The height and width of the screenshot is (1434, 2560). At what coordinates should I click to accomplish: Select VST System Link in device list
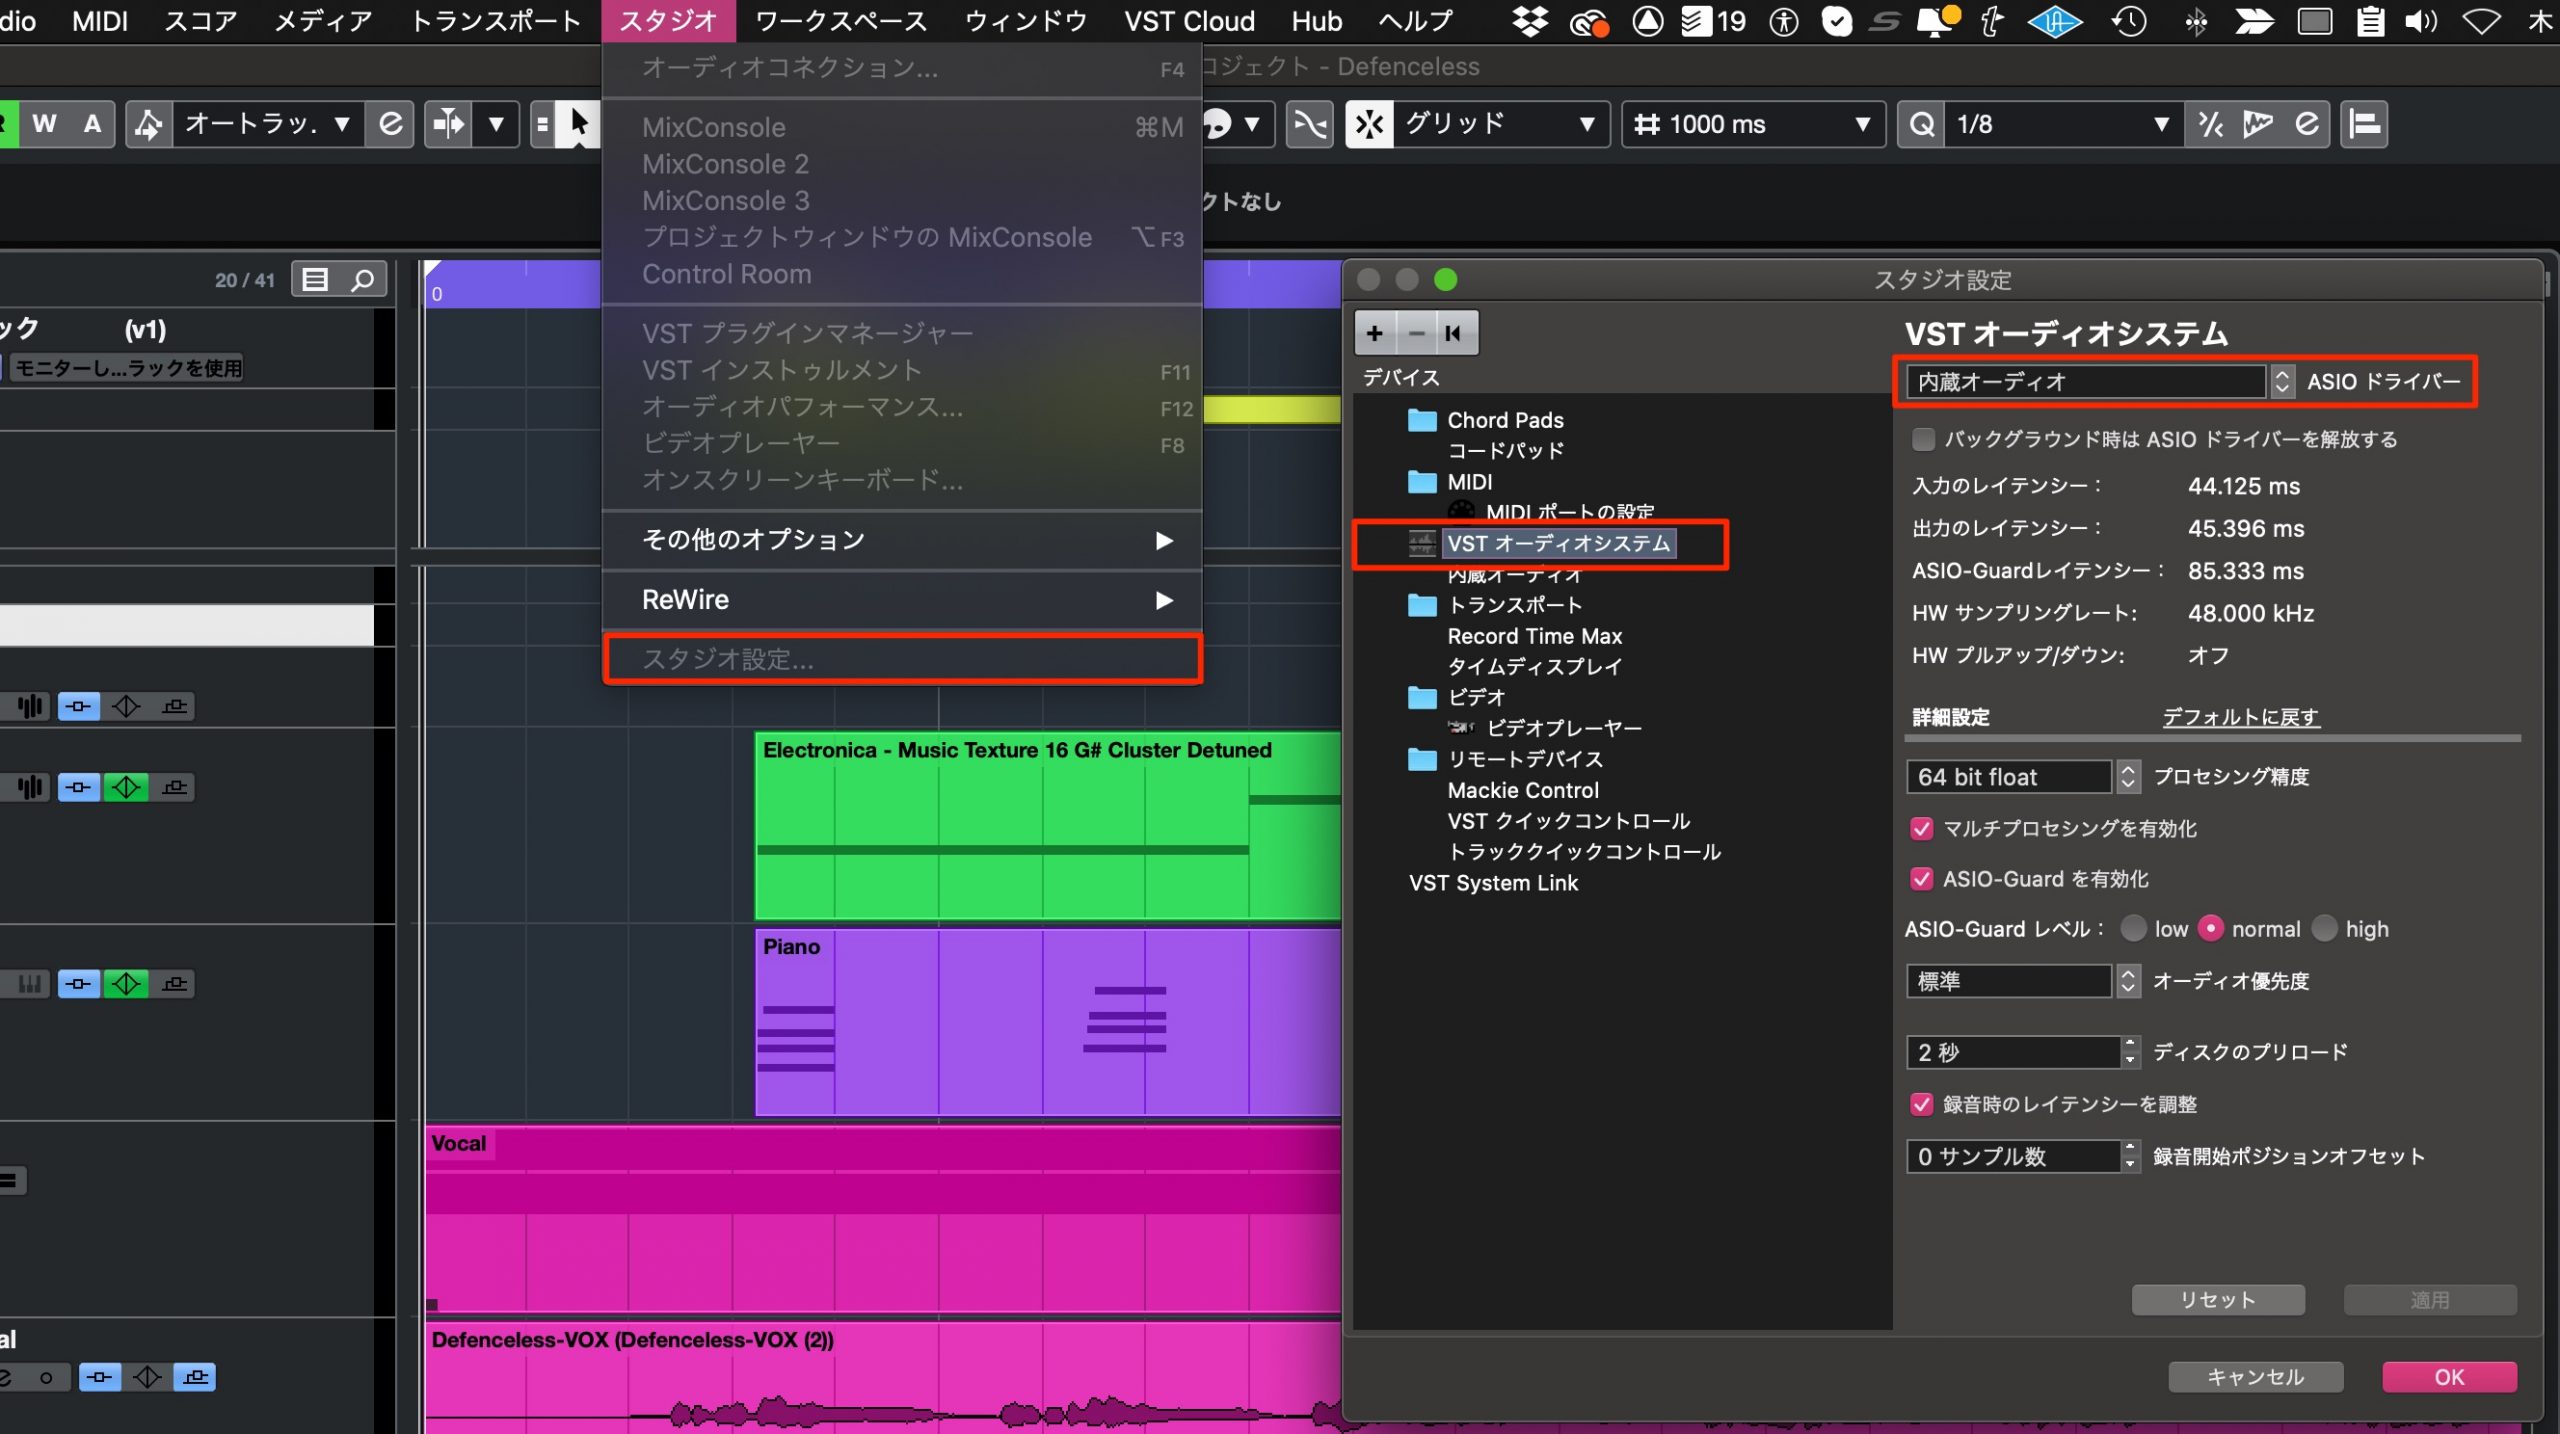tap(1493, 883)
